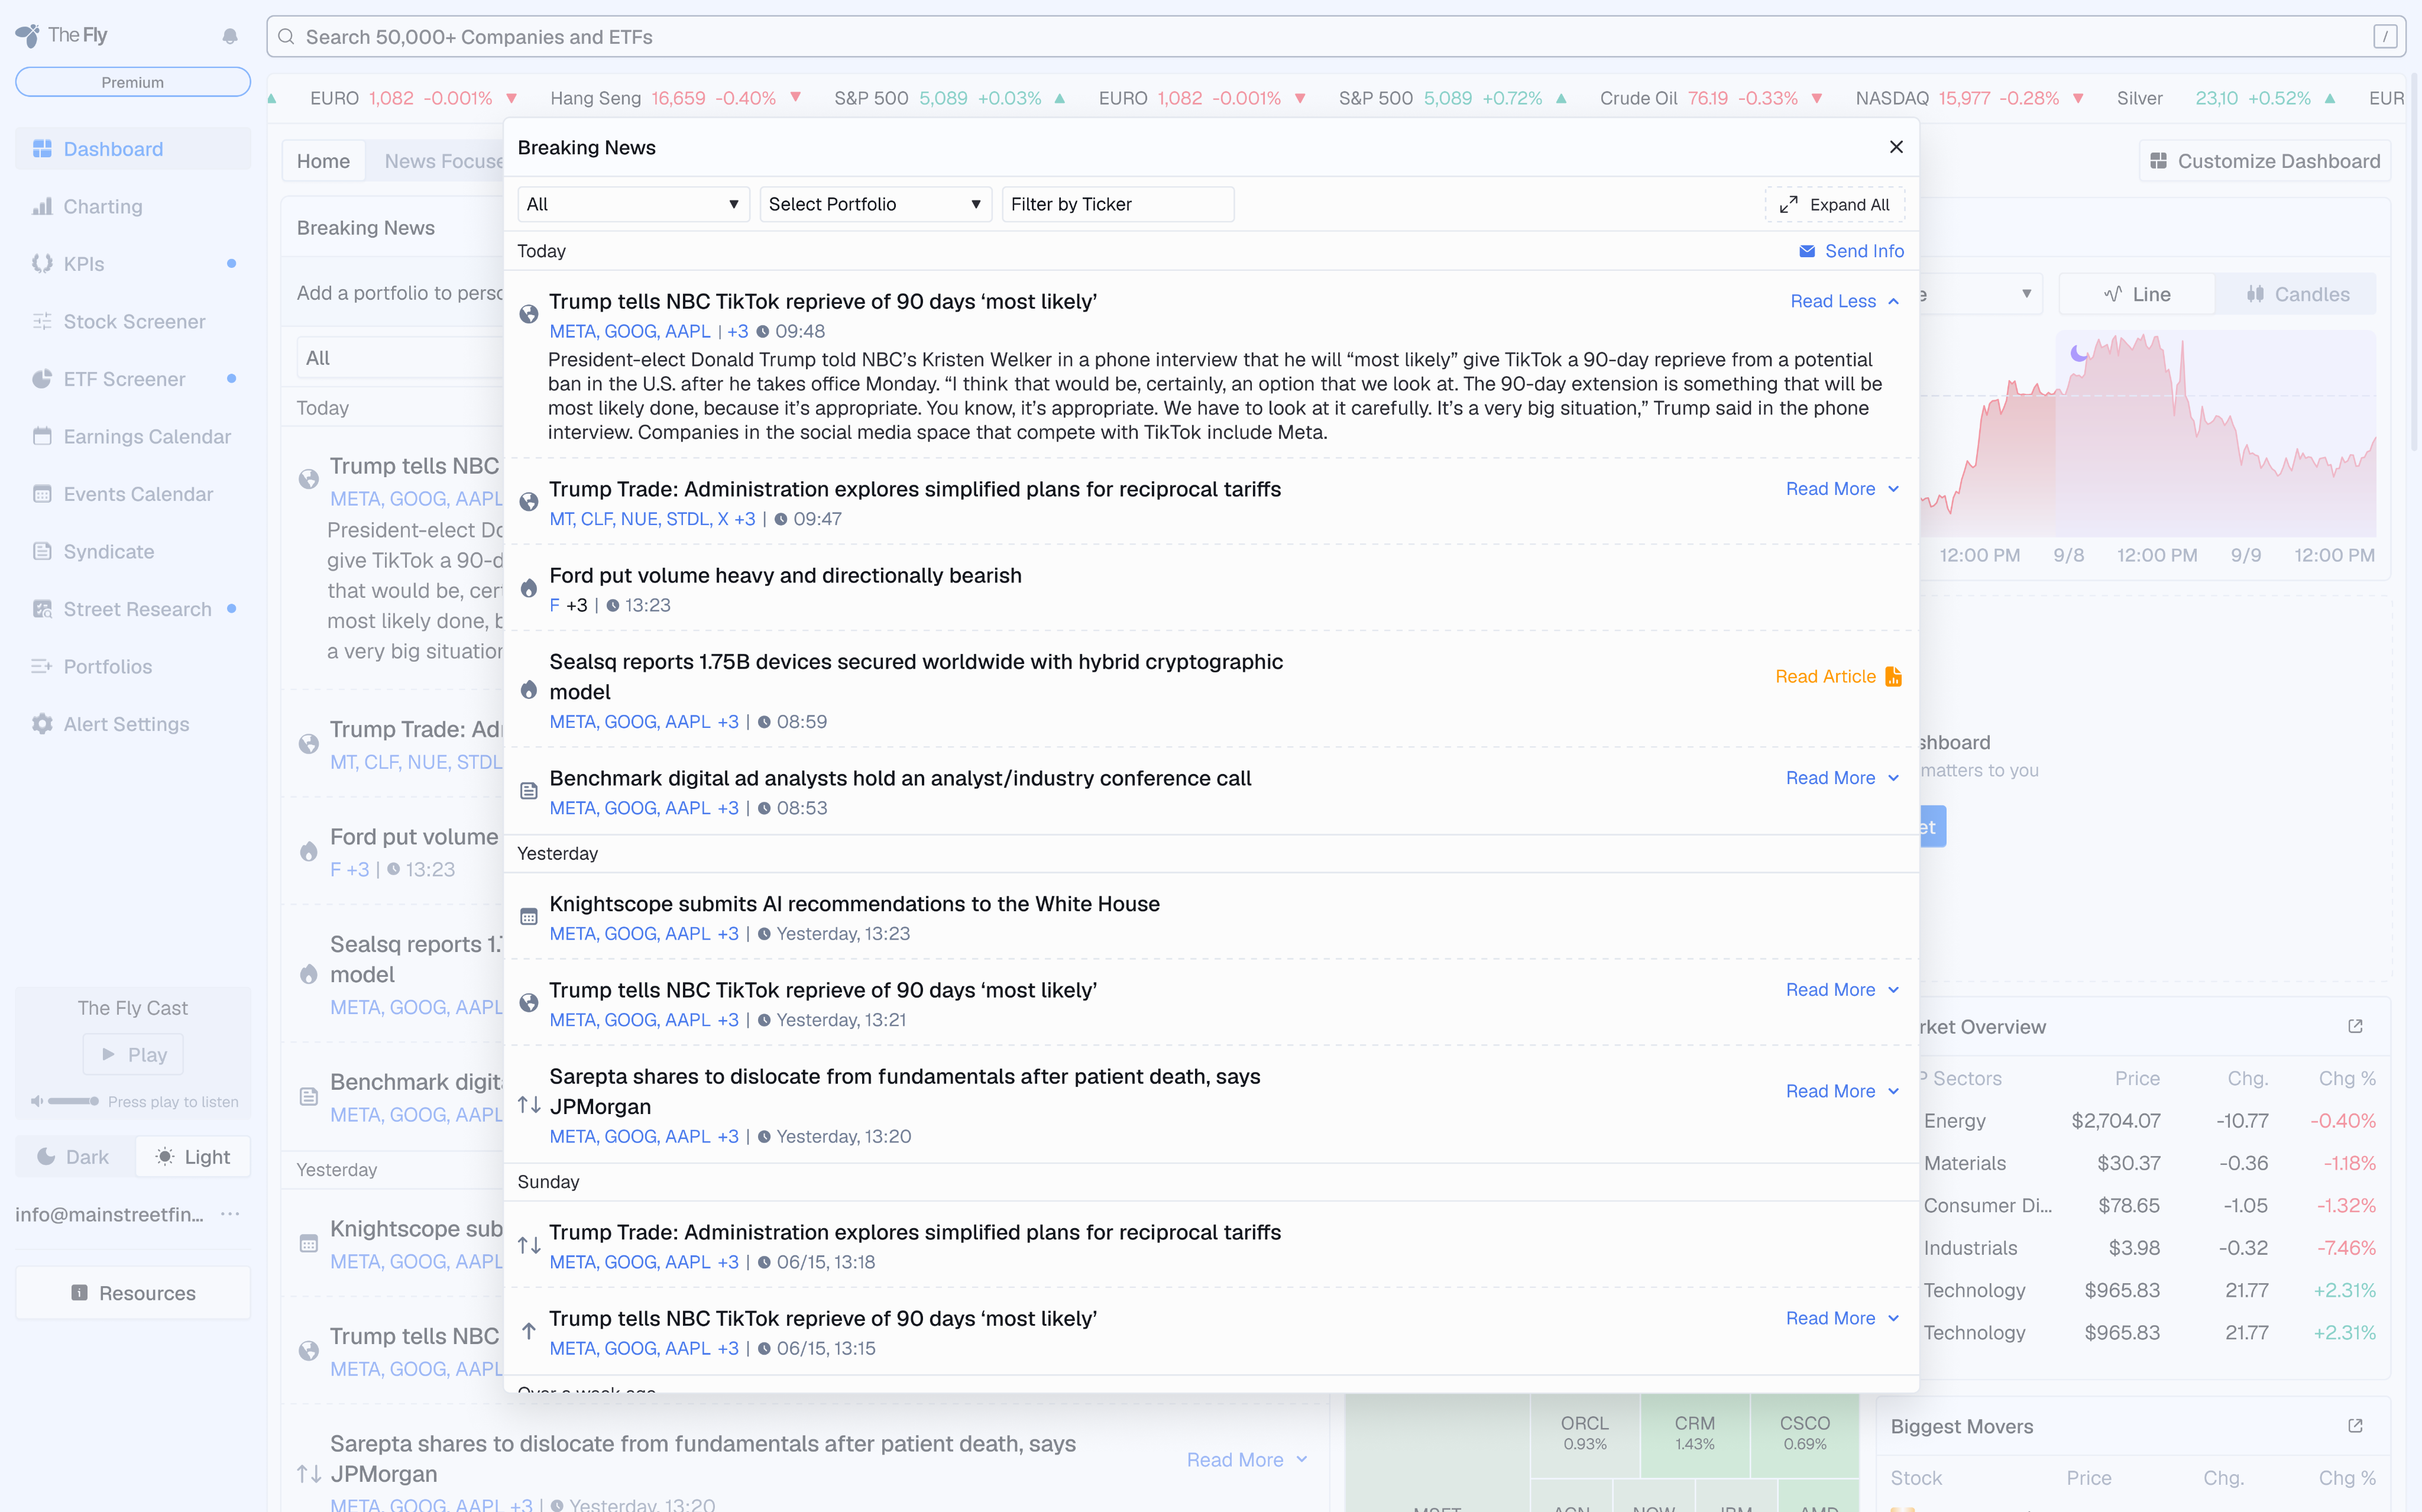This screenshot has height=1512, width=2422.
Task: Click The Fly logo
Action: click(62, 35)
